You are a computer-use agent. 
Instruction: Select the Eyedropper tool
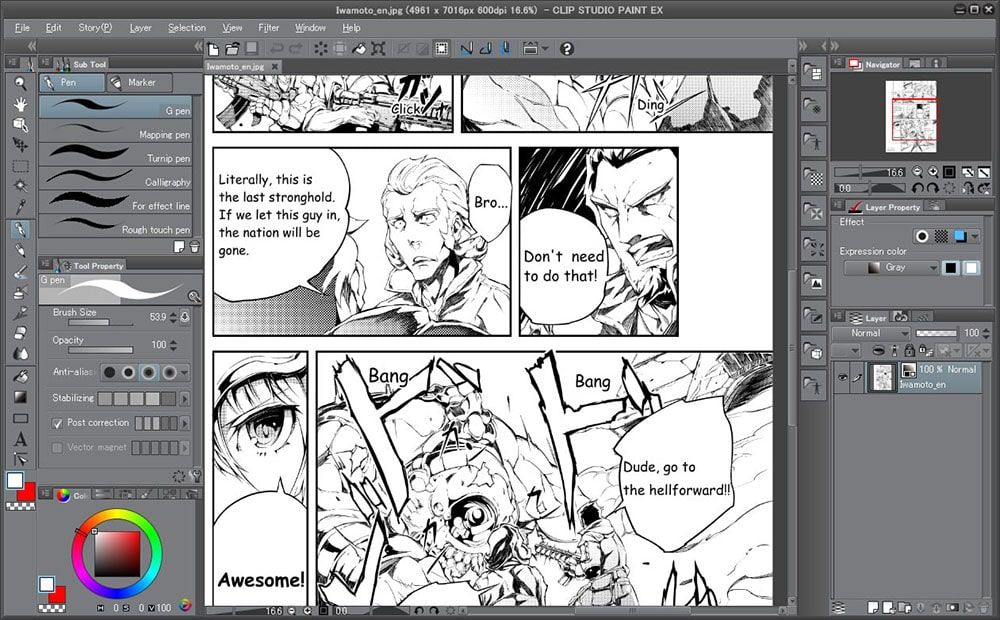(x=20, y=207)
